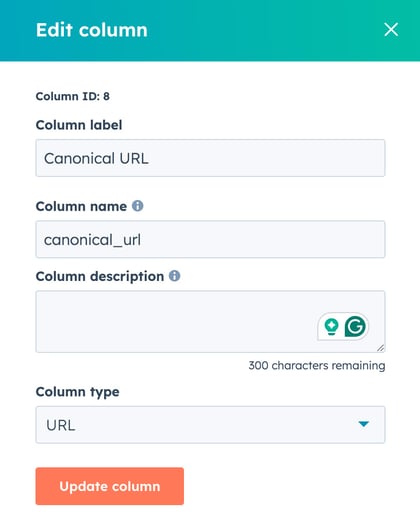Click the 300 characters remaining counter
The height and width of the screenshot is (525, 420).
click(317, 365)
